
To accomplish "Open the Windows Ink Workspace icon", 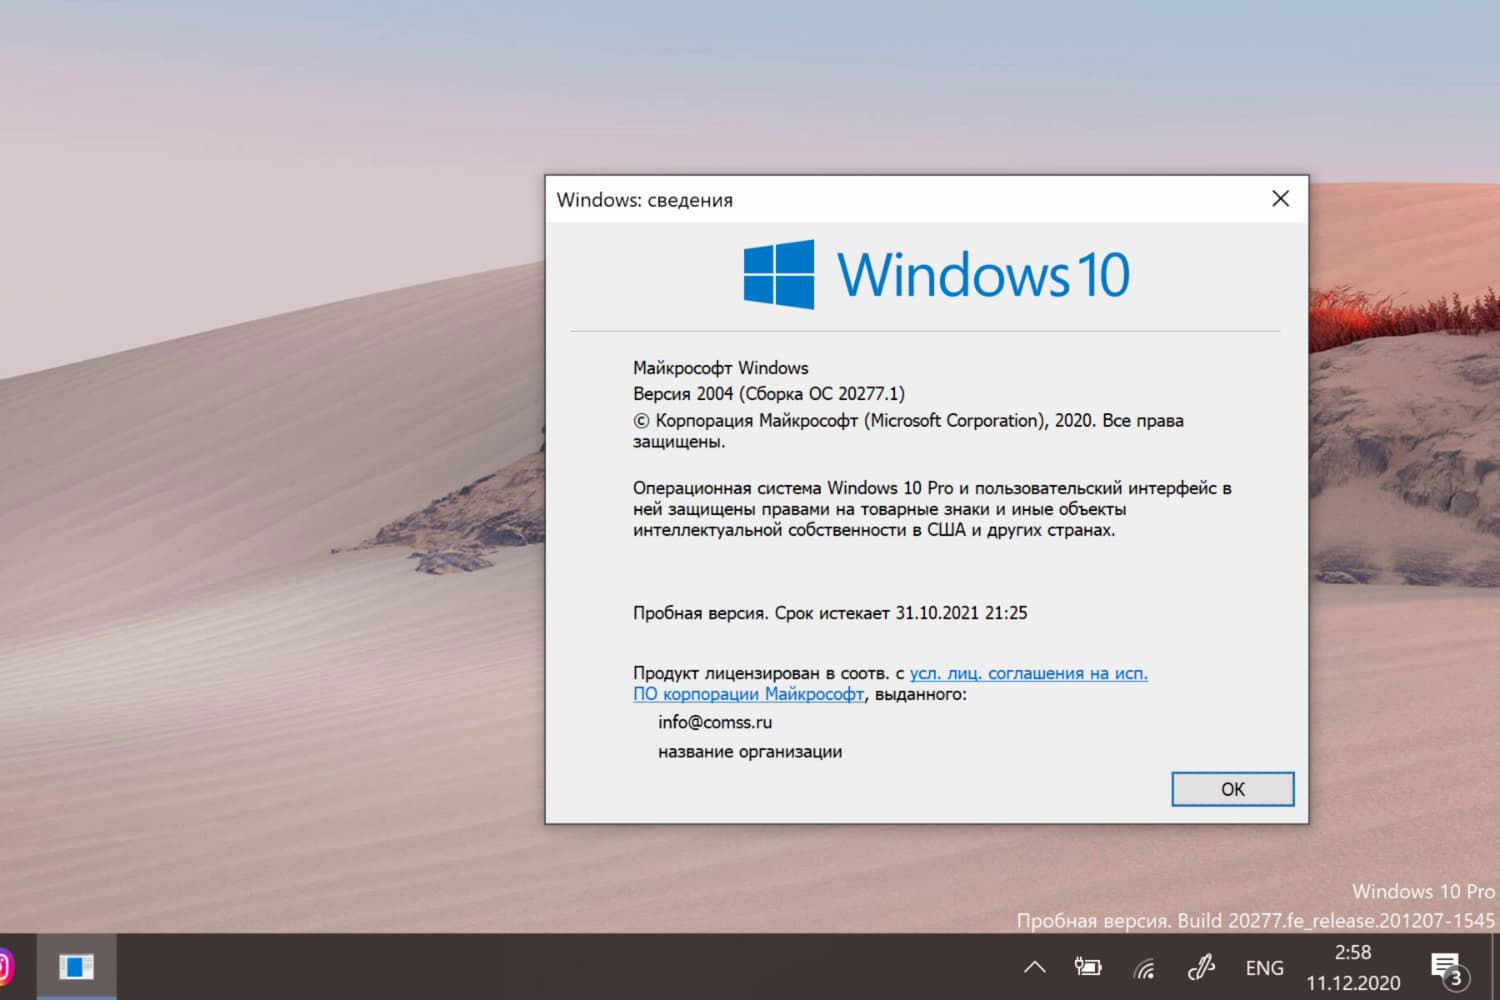I will point(1199,967).
